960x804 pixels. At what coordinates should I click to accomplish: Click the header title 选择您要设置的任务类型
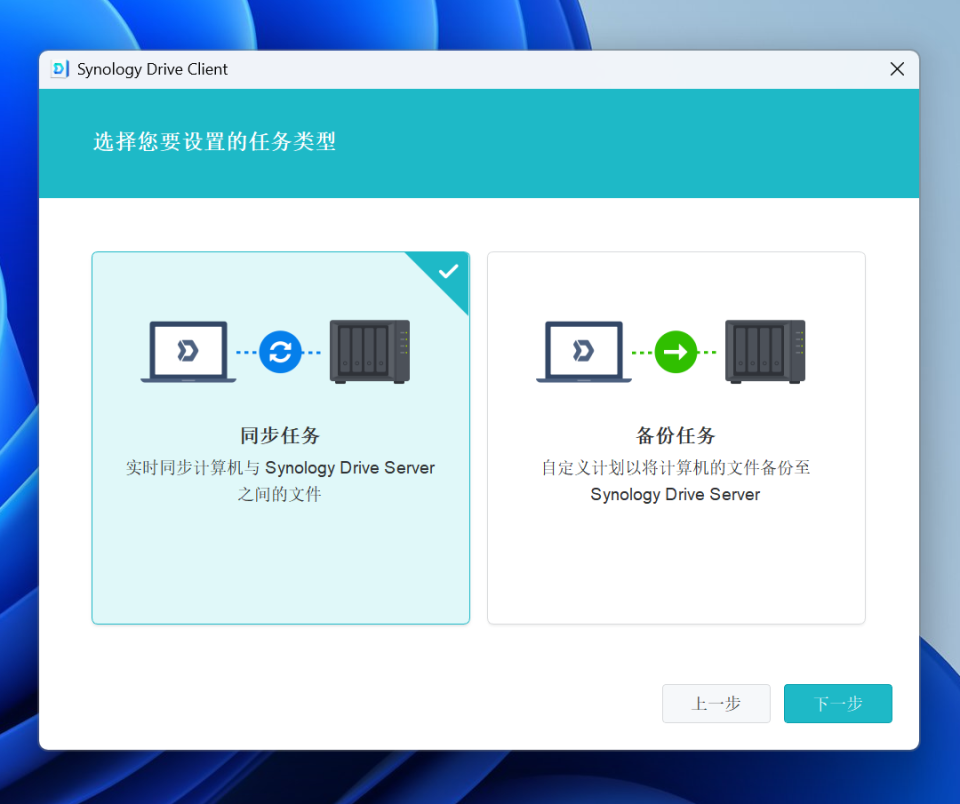click(x=215, y=142)
